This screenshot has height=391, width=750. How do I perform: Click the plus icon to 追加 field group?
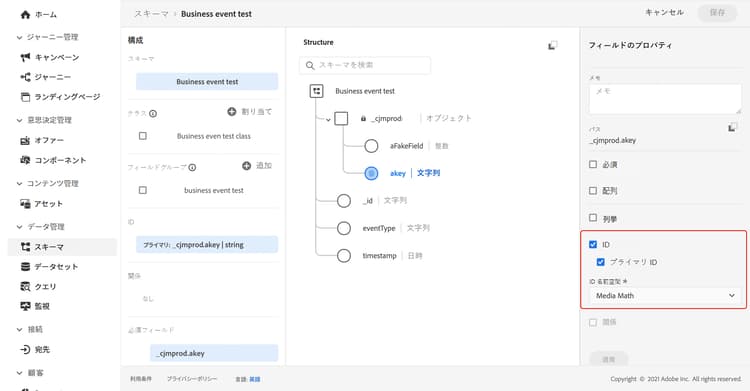(x=246, y=166)
